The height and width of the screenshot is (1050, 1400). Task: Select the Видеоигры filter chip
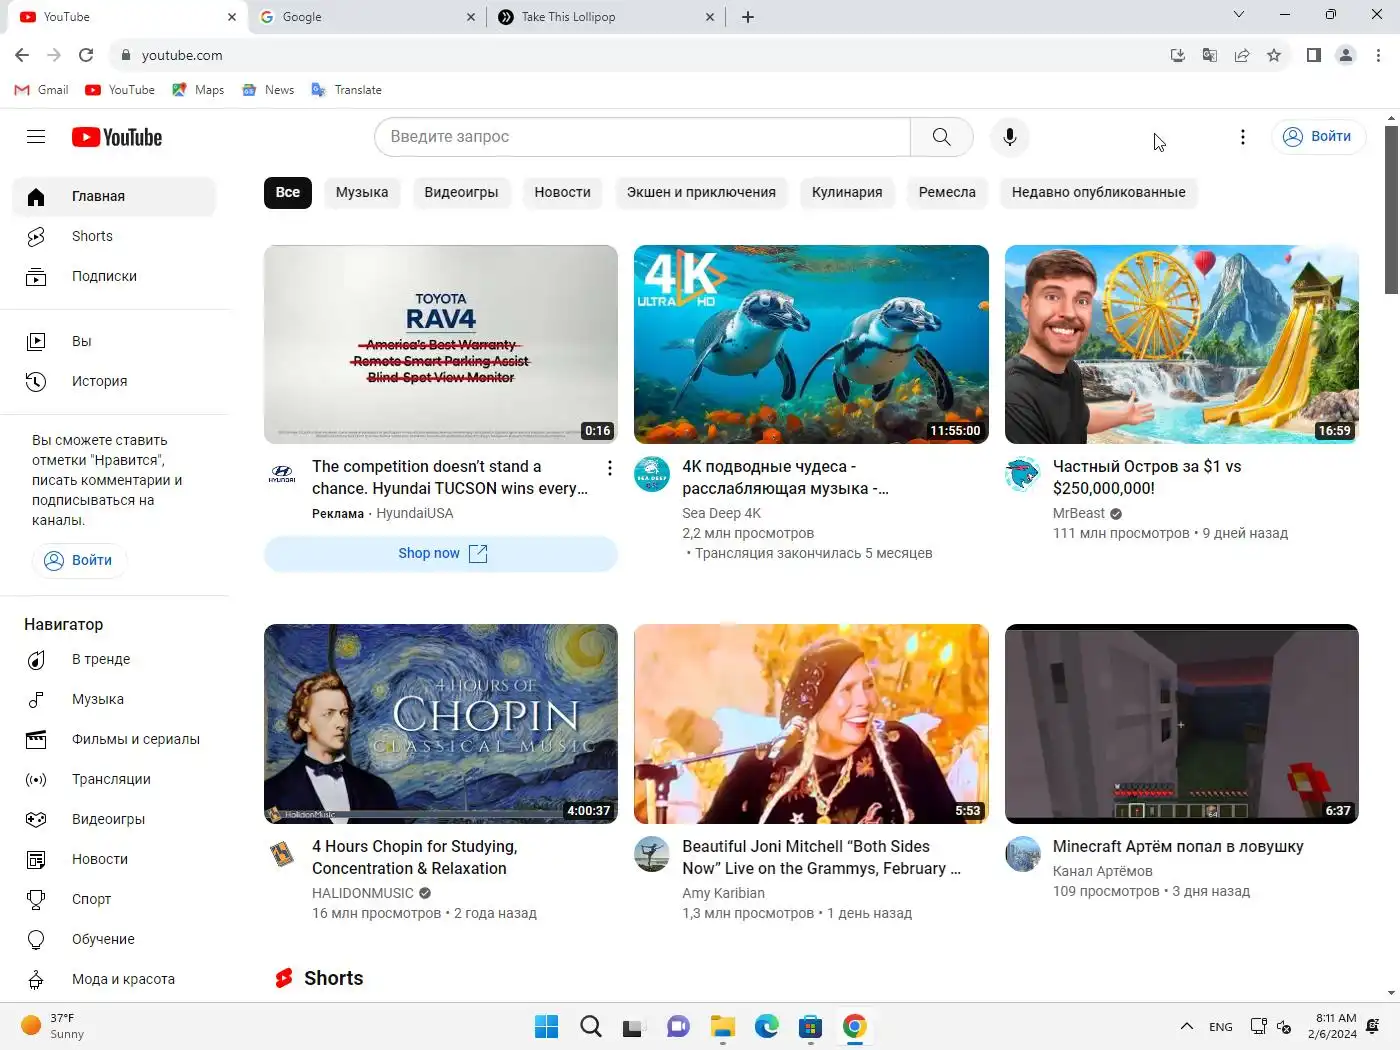[461, 192]
